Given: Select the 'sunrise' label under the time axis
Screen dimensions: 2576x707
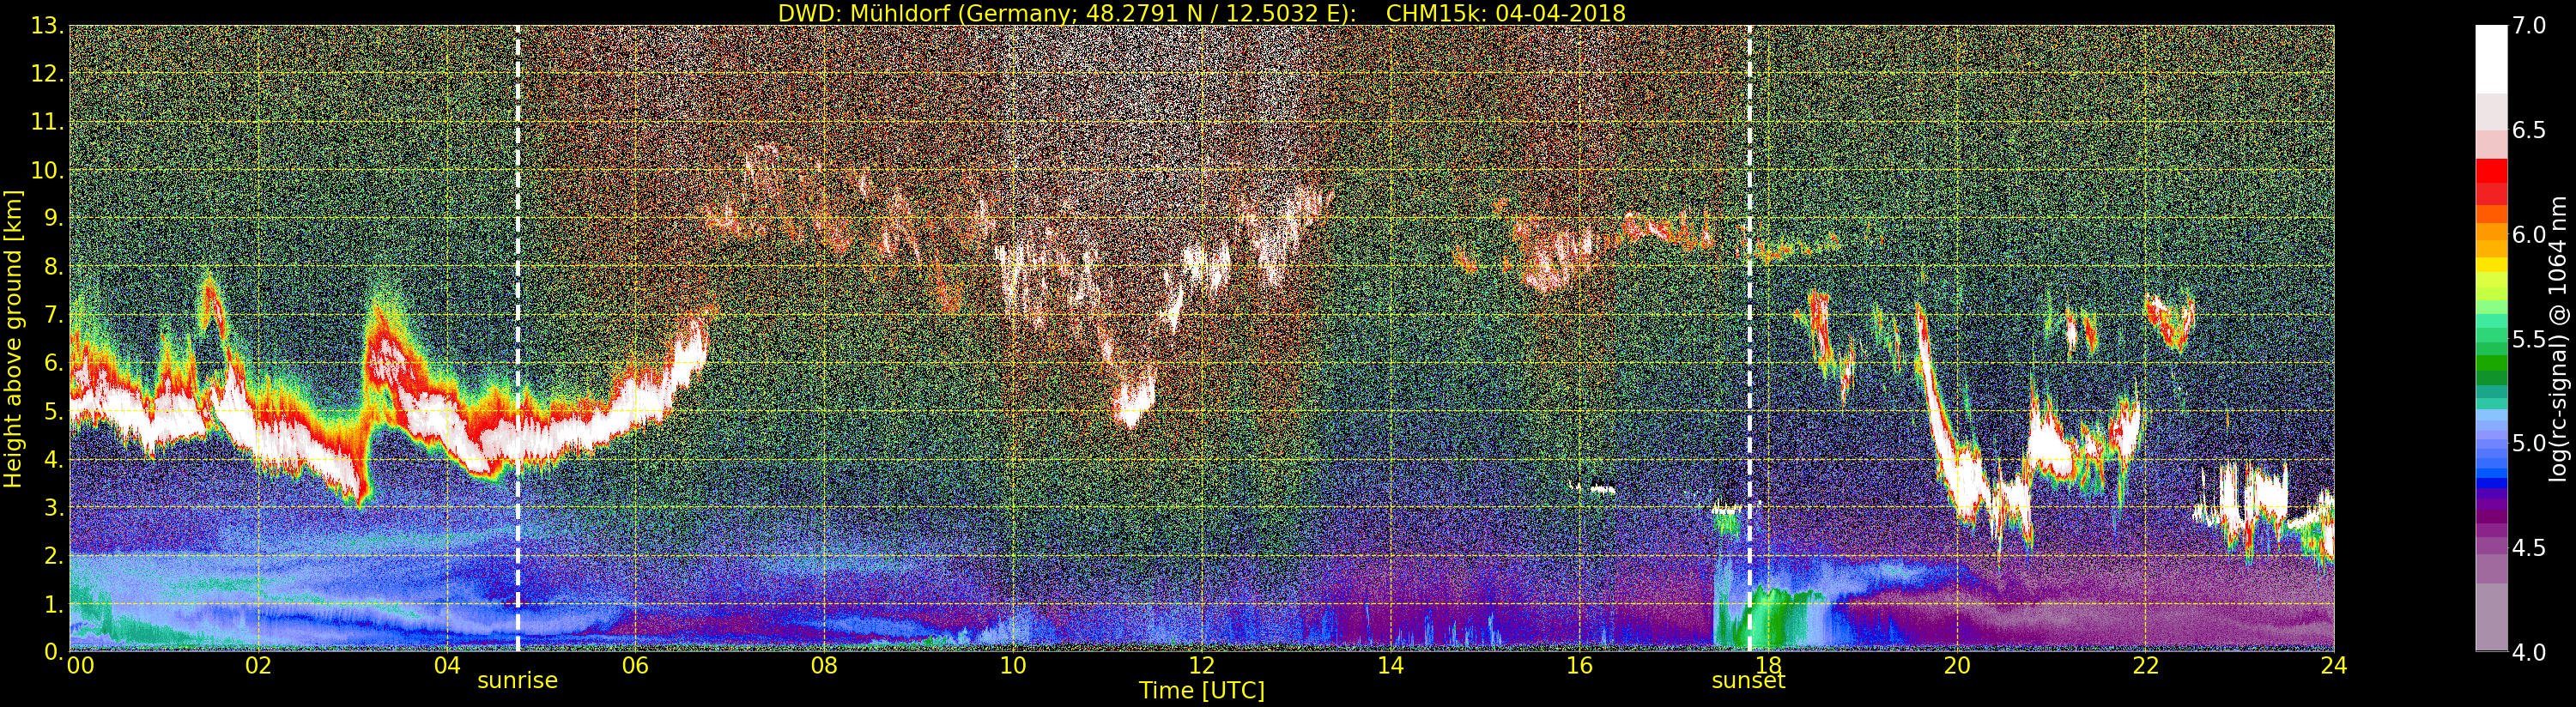Looking at the screenshot, I should pyautogui.click(x=517, y=681).
